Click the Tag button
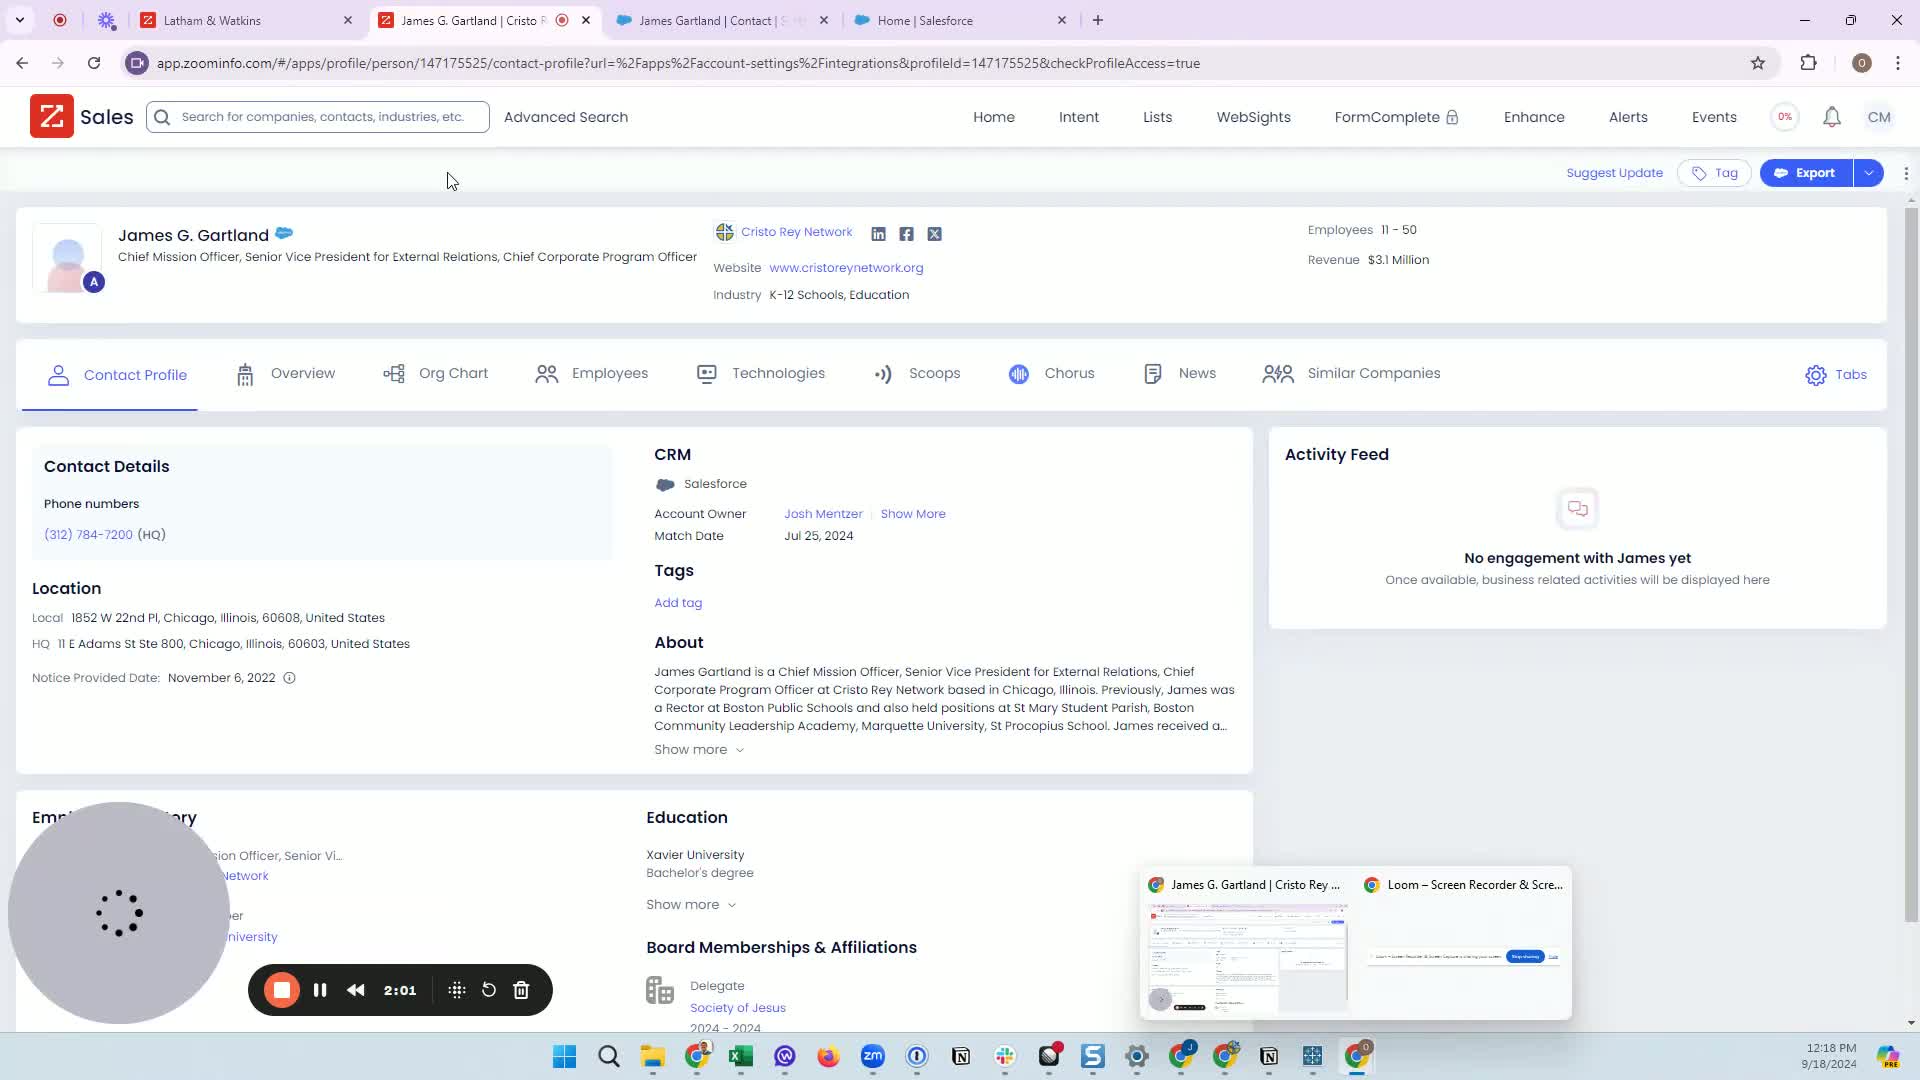1920x1080 pixels. point(1714,173)
